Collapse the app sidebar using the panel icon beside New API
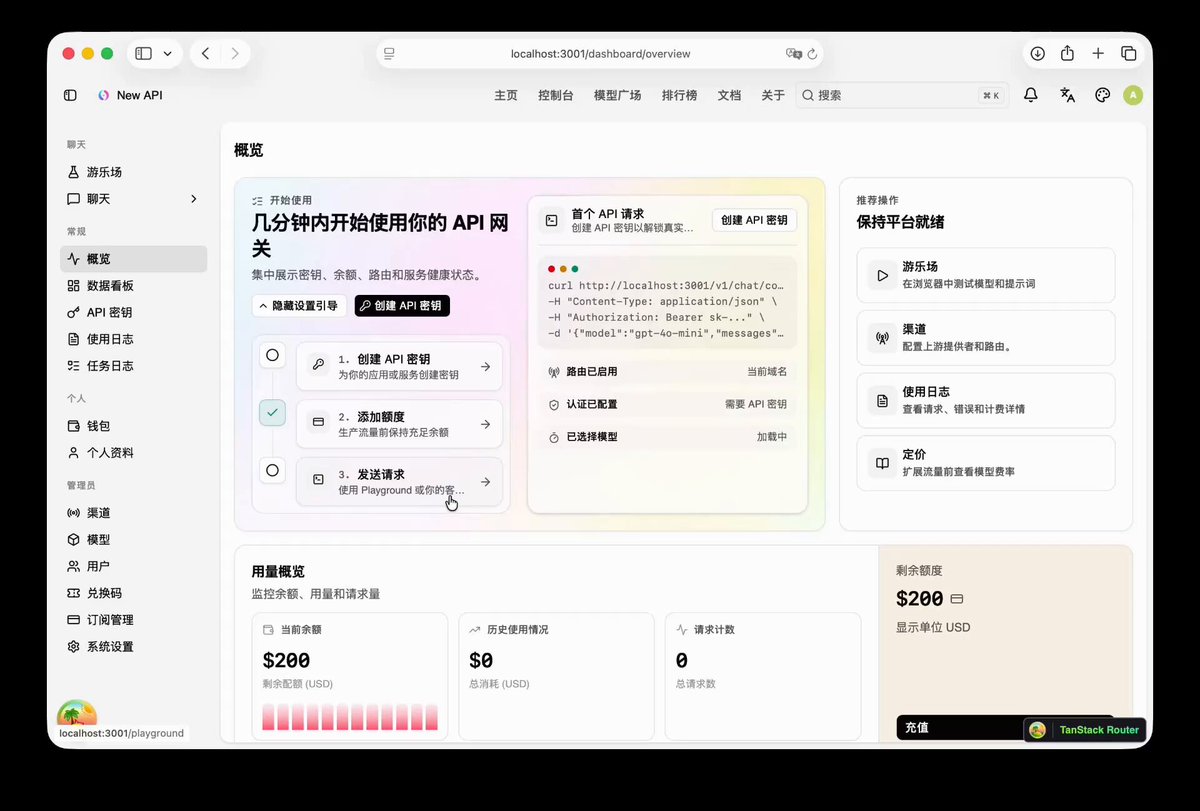 [x=70, y=95]
